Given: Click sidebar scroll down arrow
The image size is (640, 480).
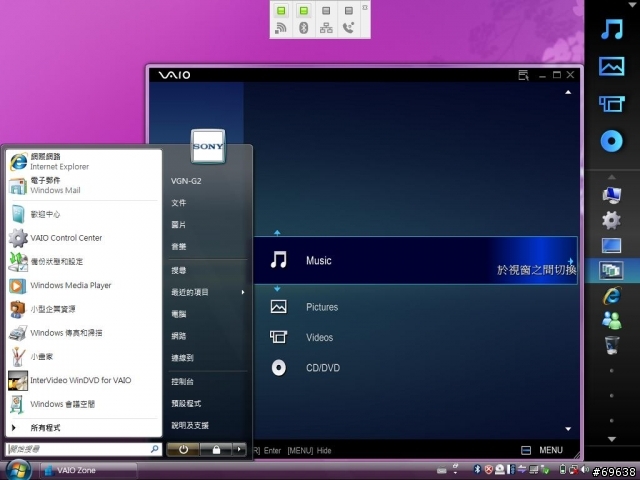Looking at the screenshot, I should (x=611, y=439).
